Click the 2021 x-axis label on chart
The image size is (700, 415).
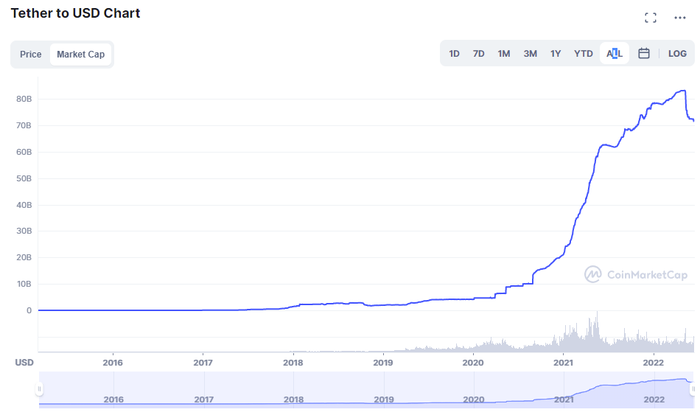pyautogui.click(x=563, y=363)
